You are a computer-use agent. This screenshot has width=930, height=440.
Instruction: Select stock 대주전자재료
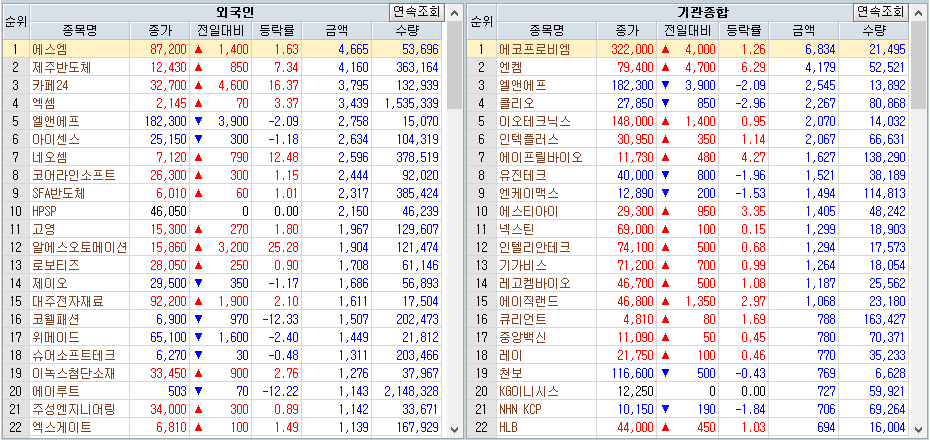tap(68, 301)
